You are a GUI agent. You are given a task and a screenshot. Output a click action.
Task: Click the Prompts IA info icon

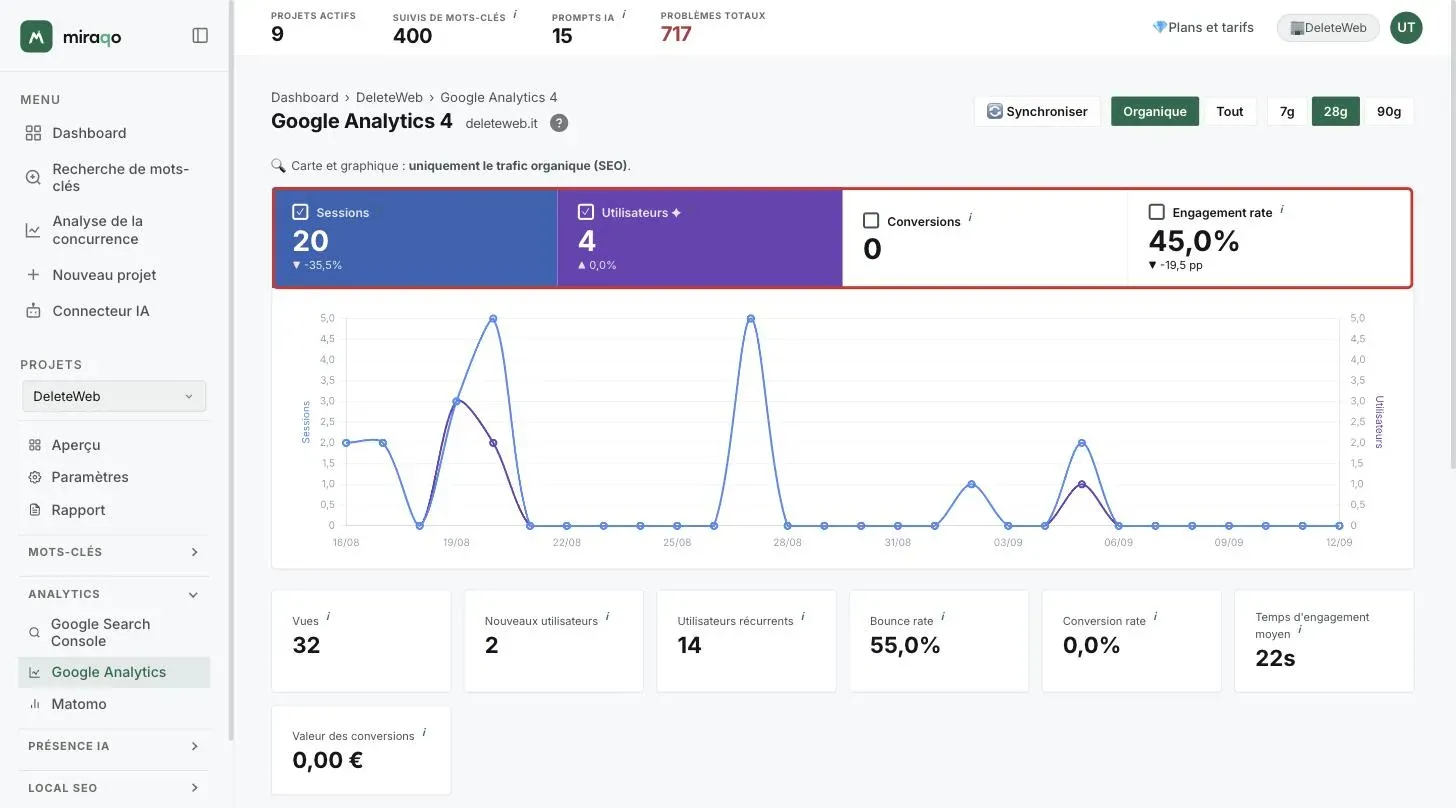coord(624,14)
